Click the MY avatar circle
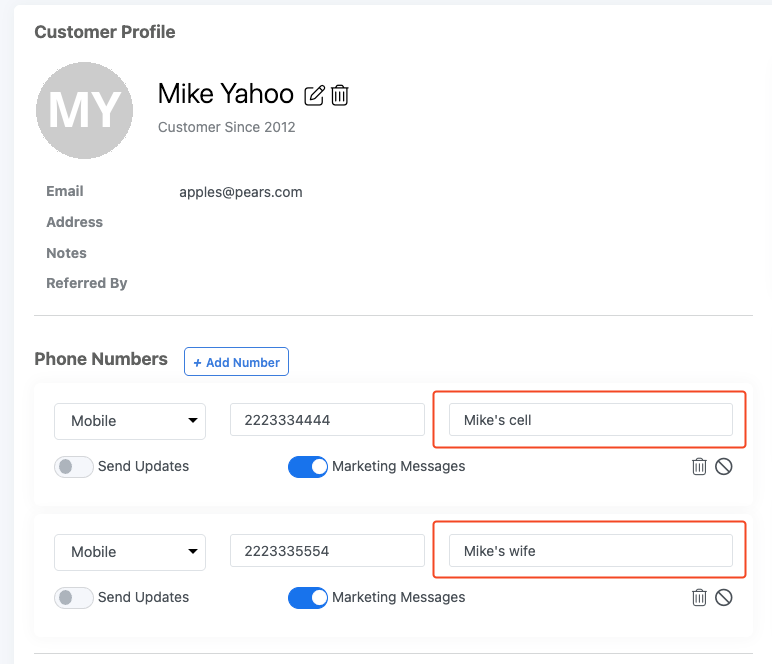The image size is (772, 664). point(84,110)
